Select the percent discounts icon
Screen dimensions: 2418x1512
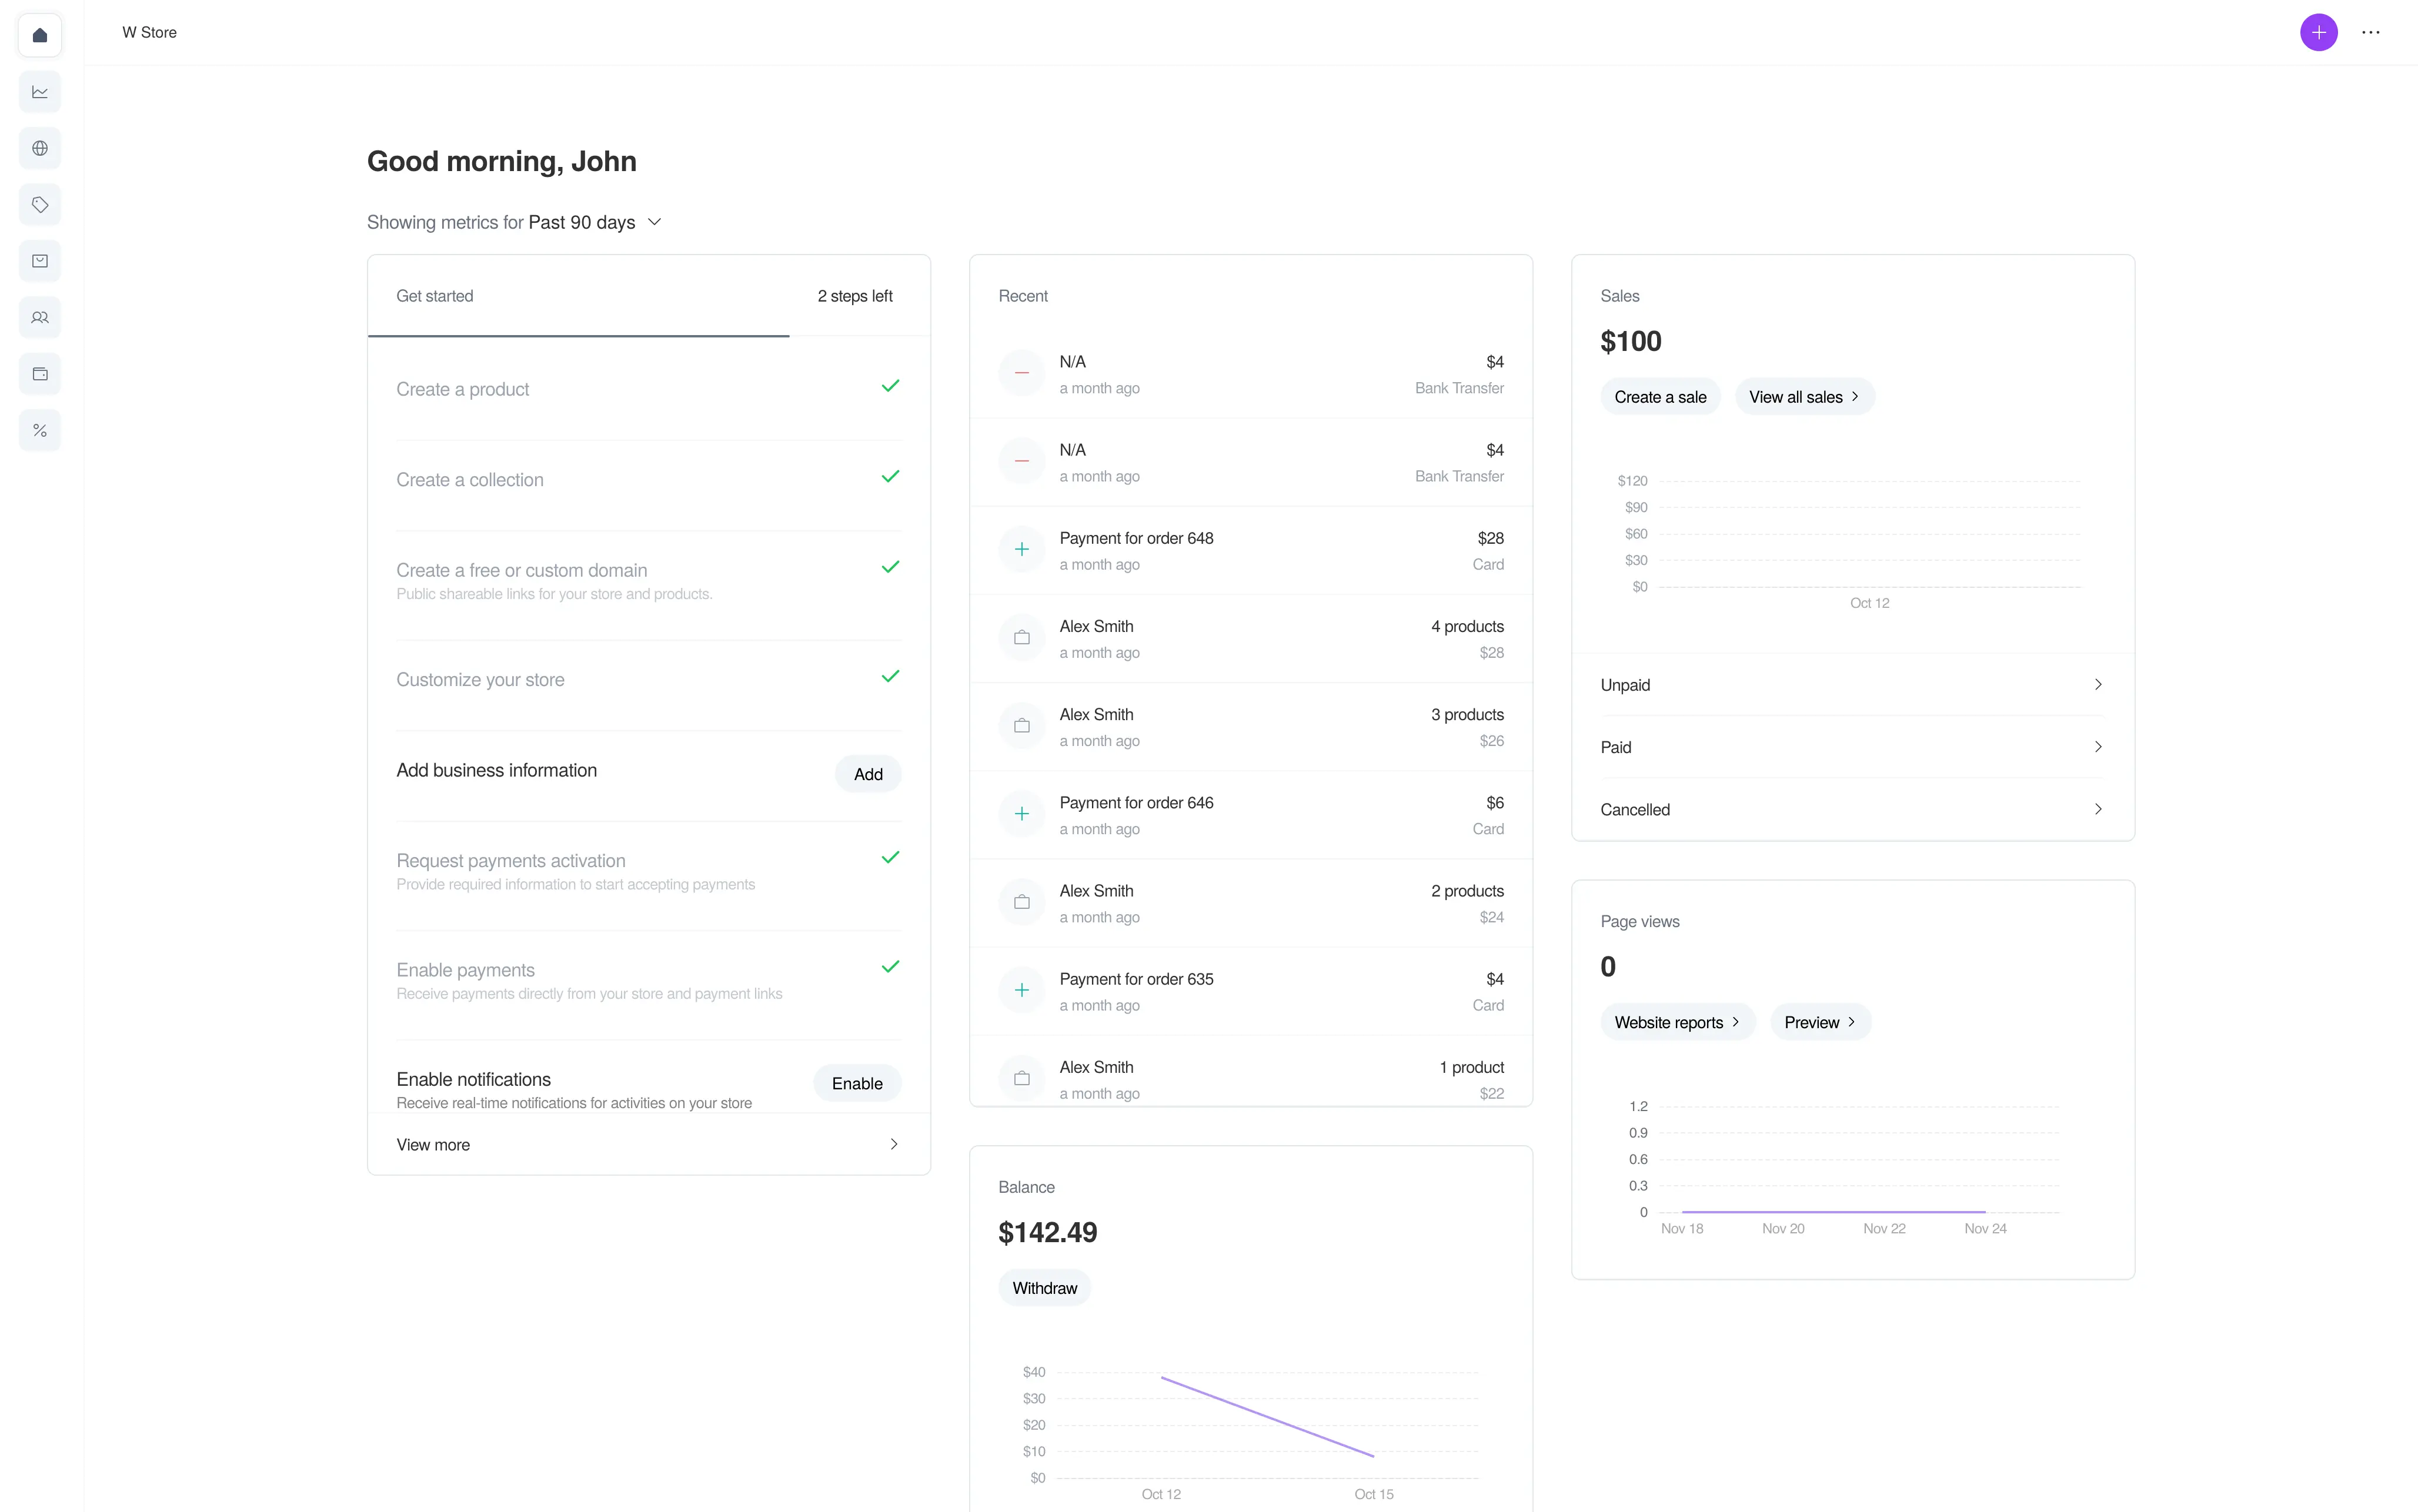40,430
